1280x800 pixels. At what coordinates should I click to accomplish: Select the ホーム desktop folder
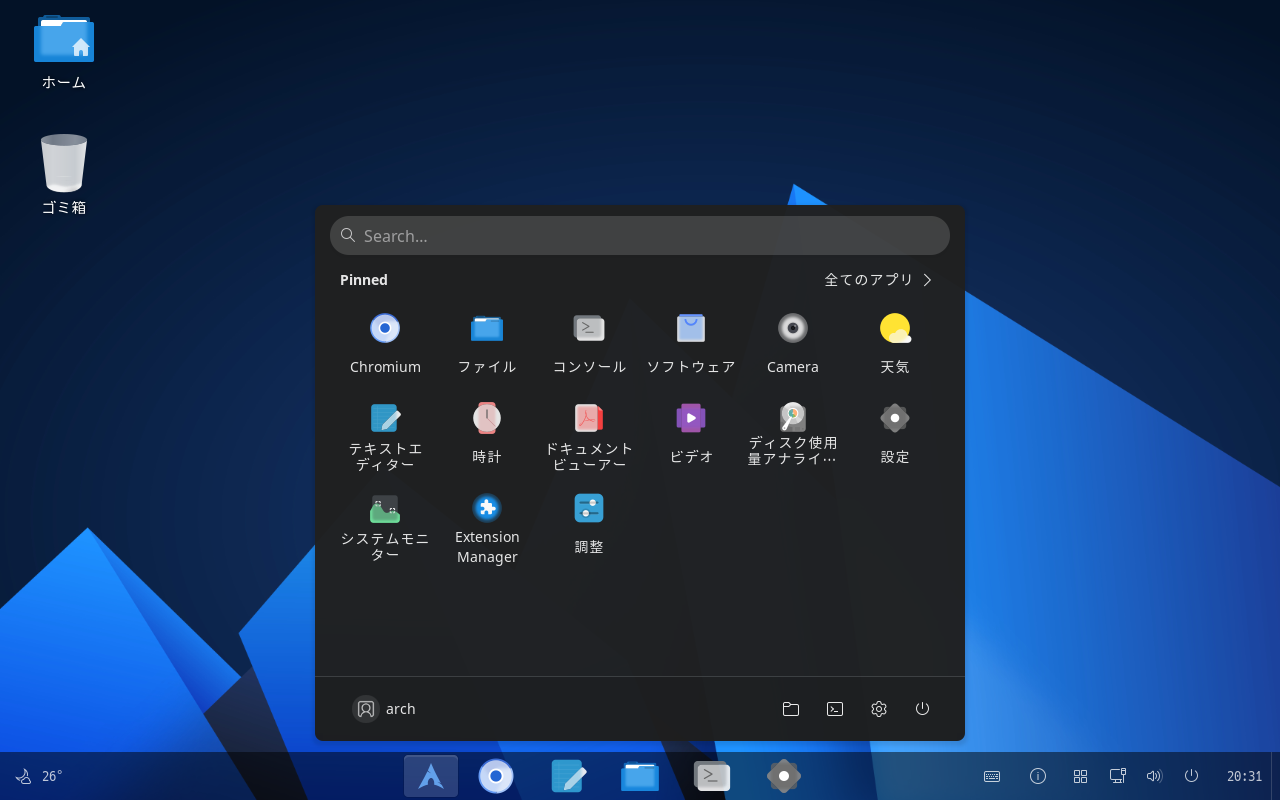64,52
